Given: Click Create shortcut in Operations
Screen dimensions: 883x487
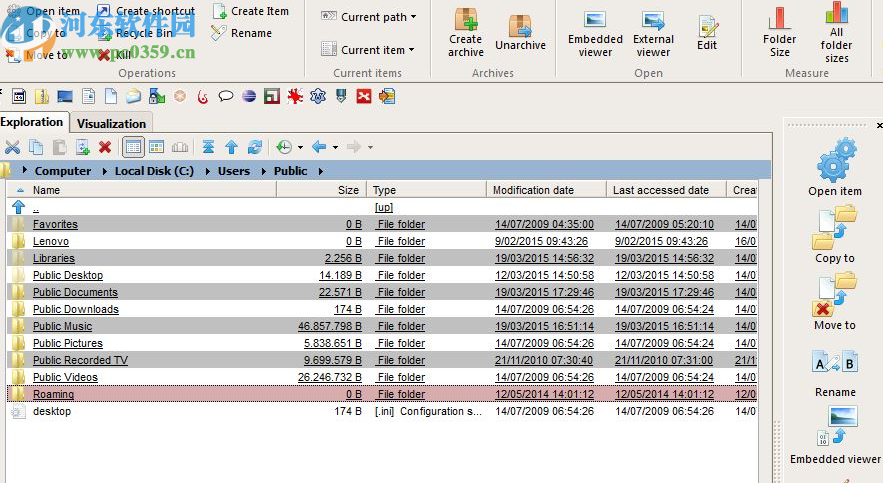Looking at the screenshot, I should click(x=145, y=11).
